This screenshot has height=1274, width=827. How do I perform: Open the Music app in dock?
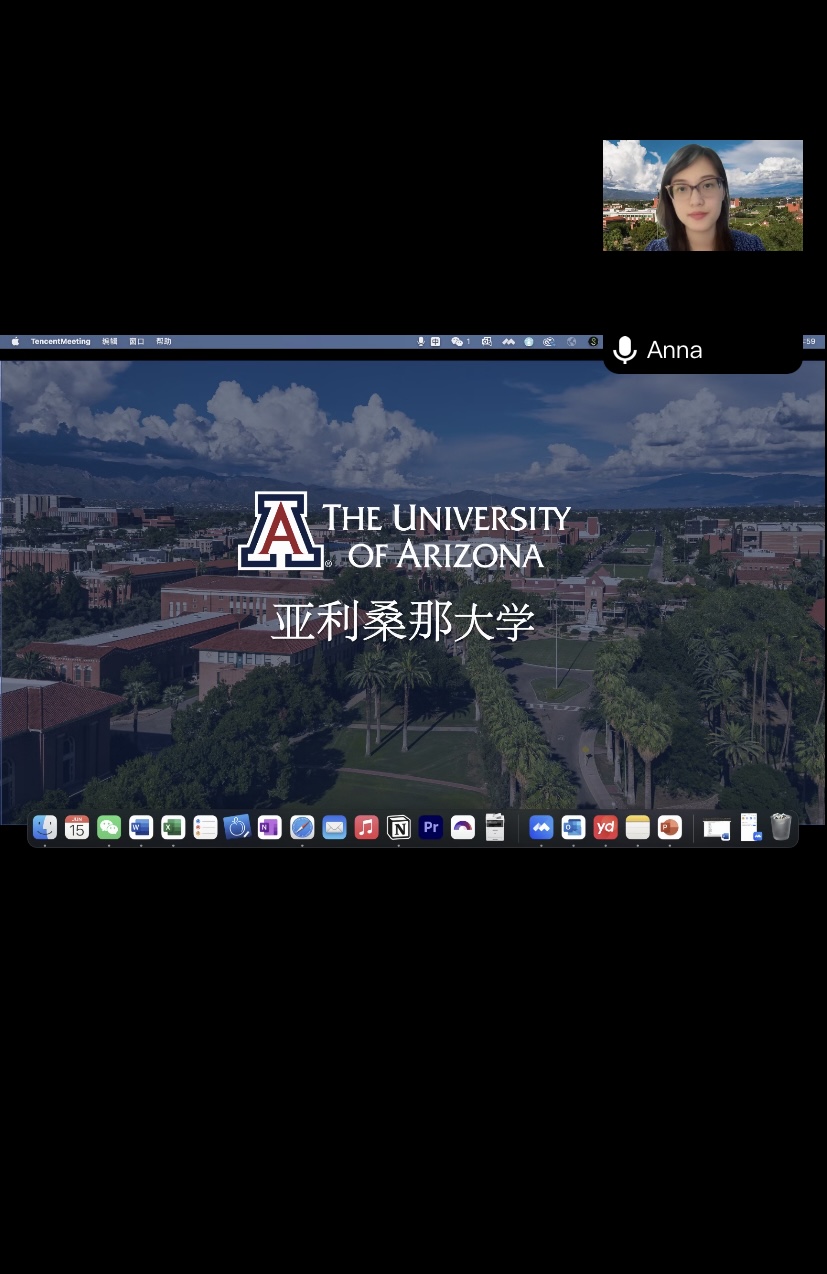click(x=366, y=827)
